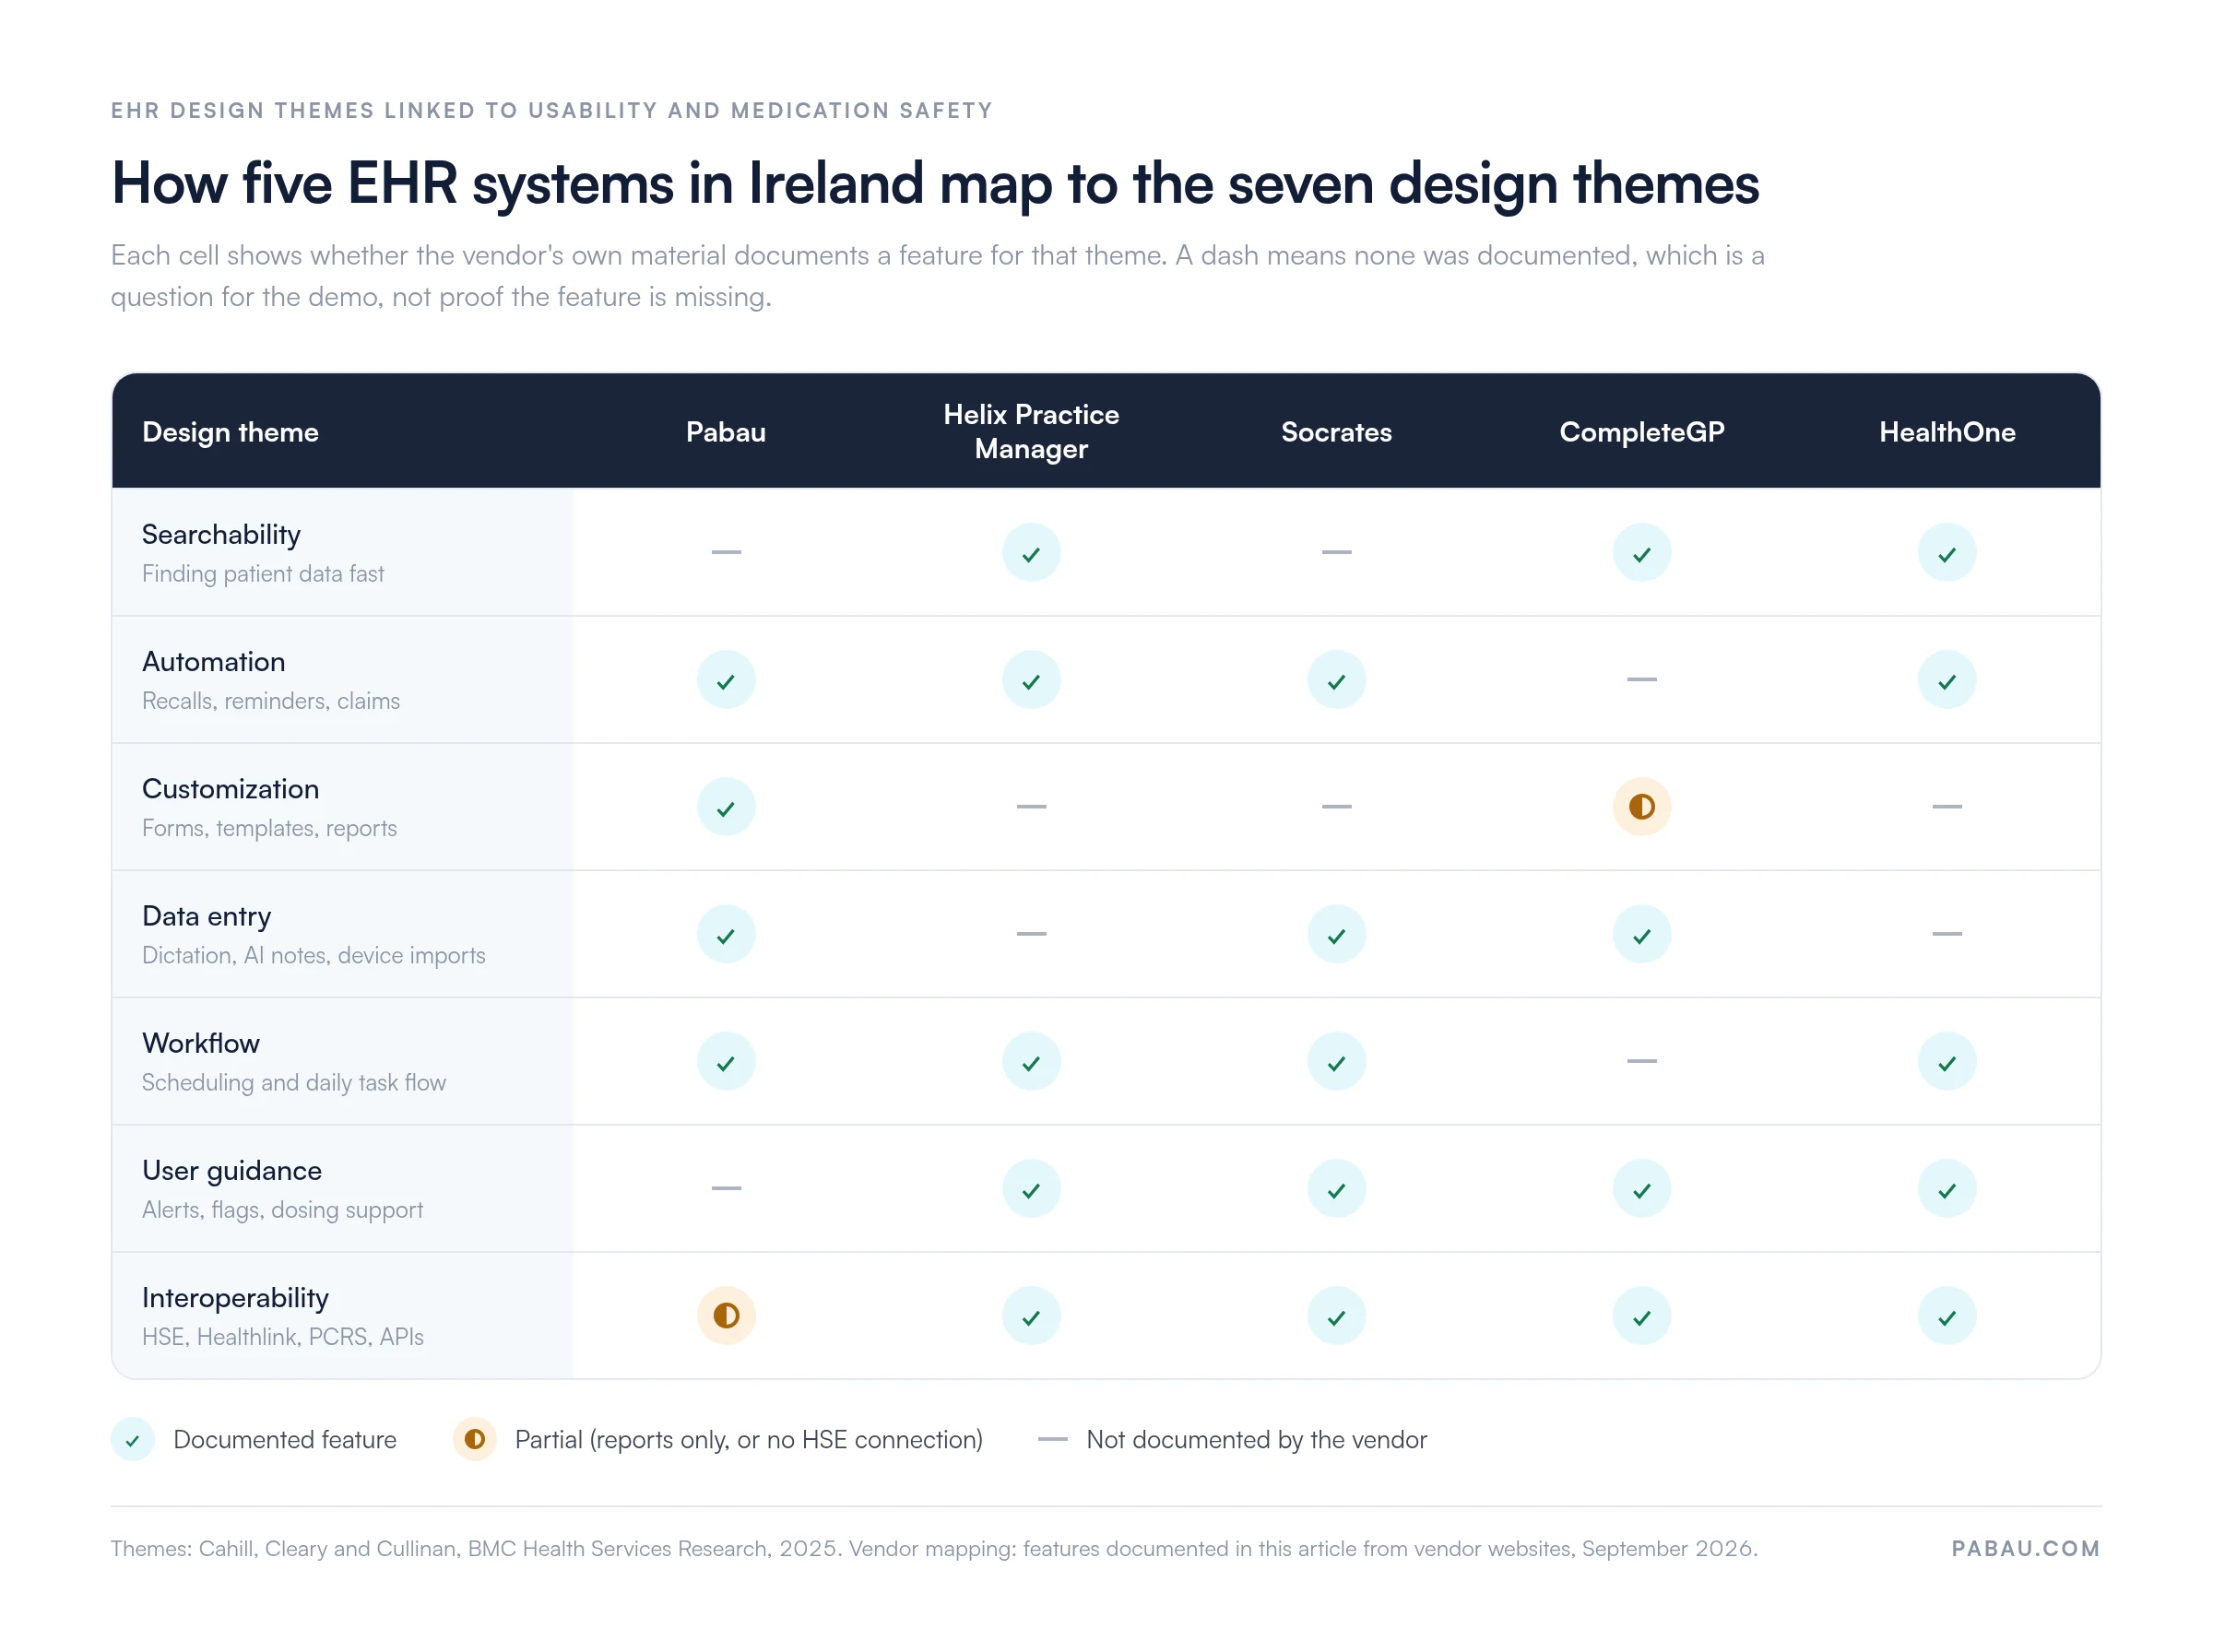The height and width of the screenshot is (1652, 2213).
Task: Click the Pabau Customization checkmark
Action: click(x=726, y=807)
